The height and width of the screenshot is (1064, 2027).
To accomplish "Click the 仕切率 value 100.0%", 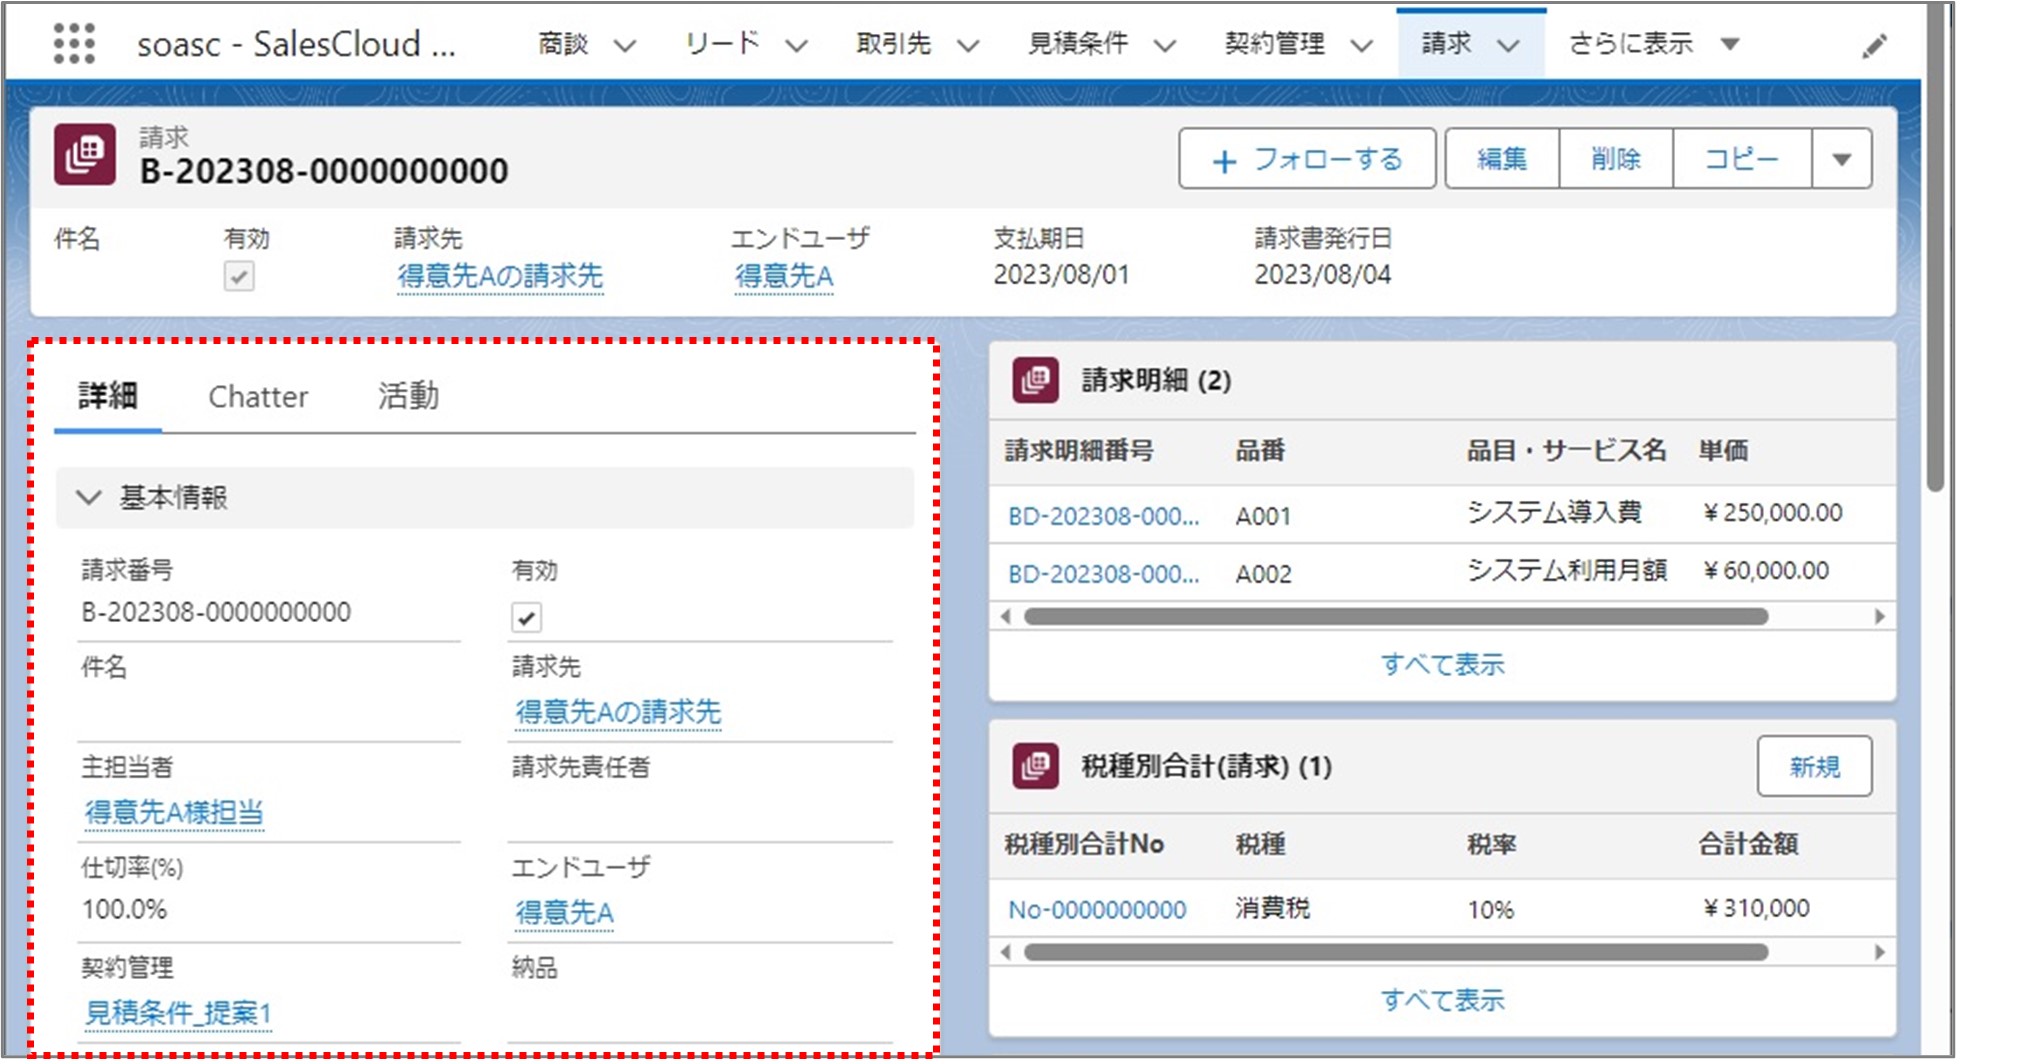I will pyautogui.click(x=124, y=910).
